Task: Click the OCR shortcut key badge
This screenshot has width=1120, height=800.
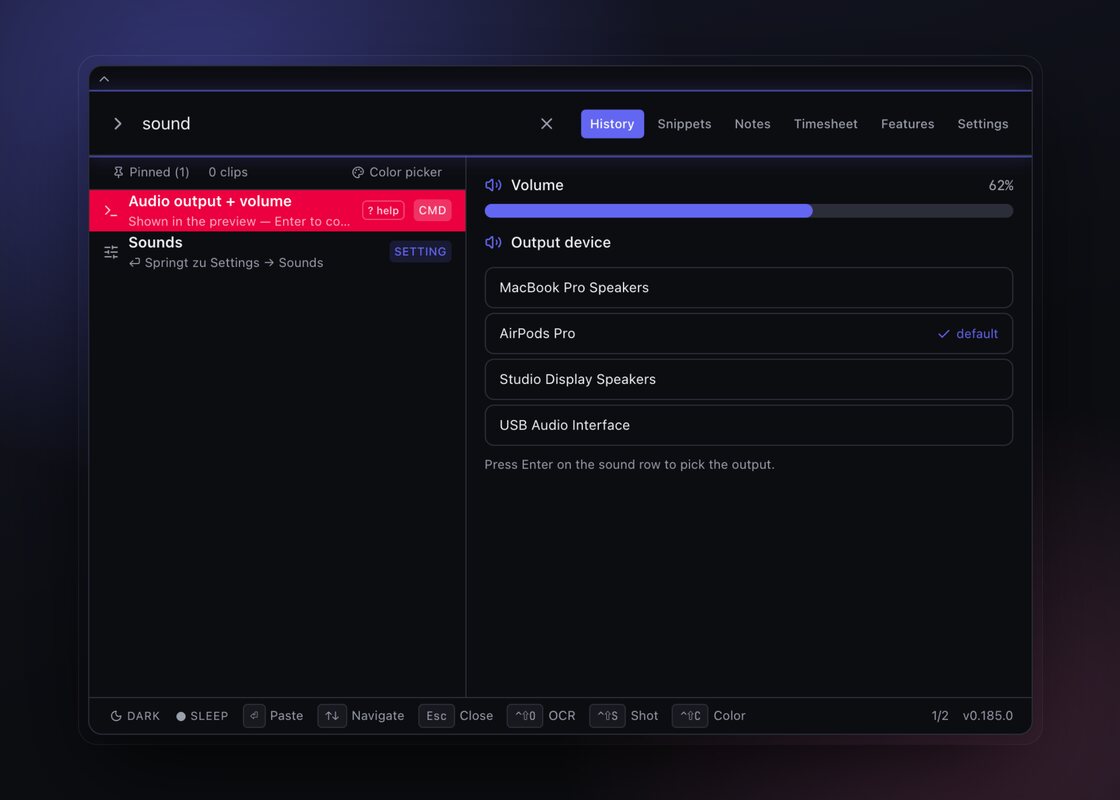Action: pyautogui.click(x=525, y=716)
